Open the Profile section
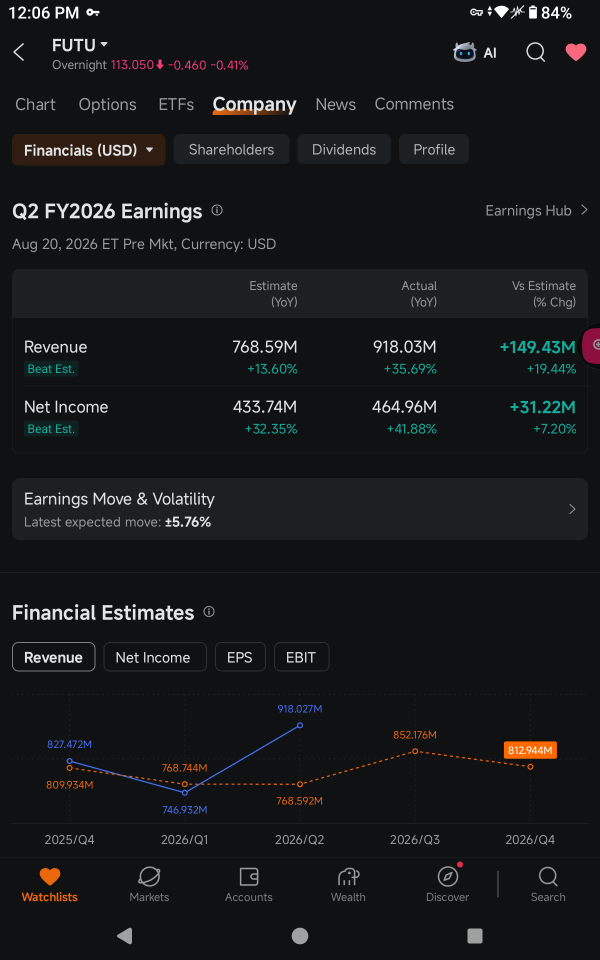Viewport: 600px width, 960px height. tap(434, 150)
